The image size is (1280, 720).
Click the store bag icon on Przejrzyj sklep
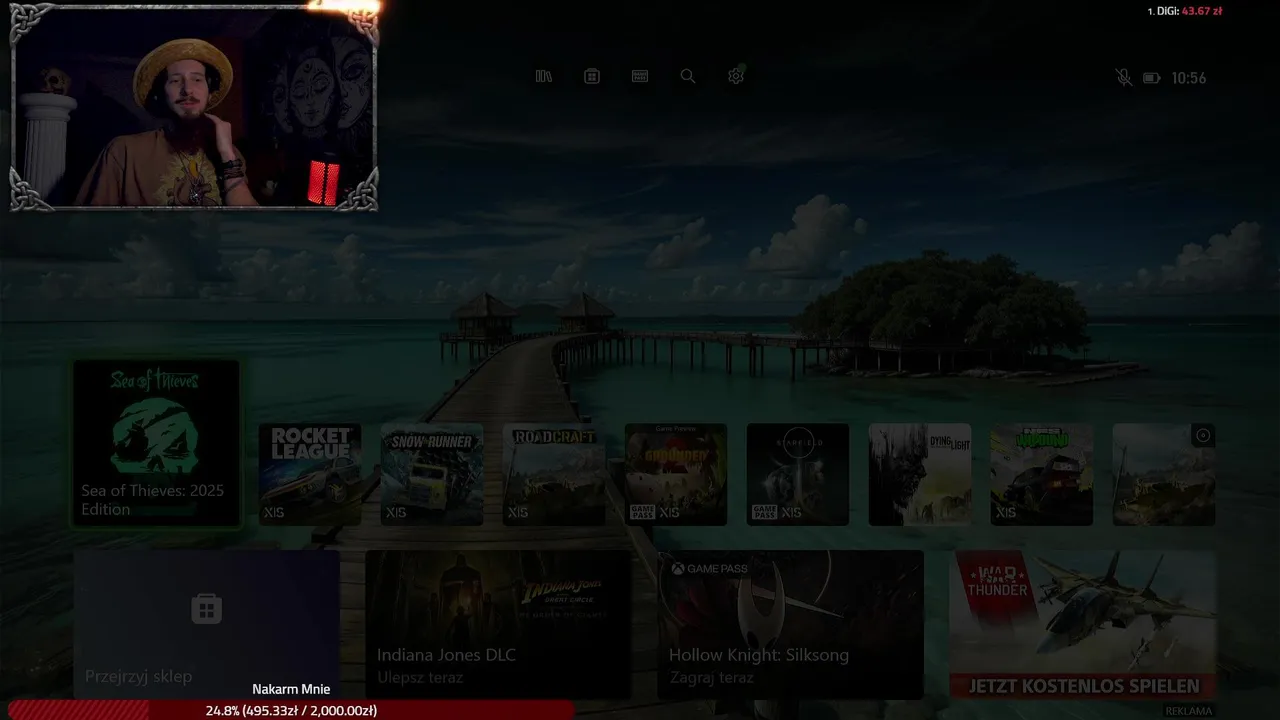point(206,609)
